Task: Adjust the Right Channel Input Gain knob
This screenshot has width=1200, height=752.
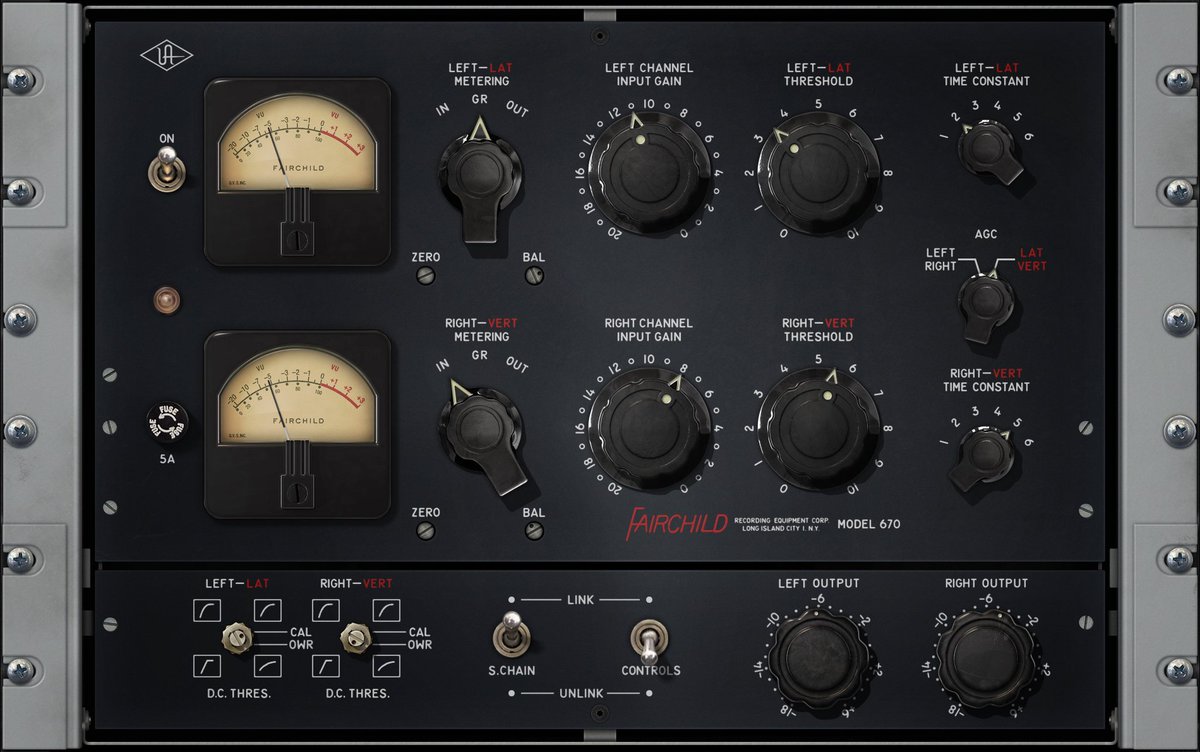Action: point(648,427)
